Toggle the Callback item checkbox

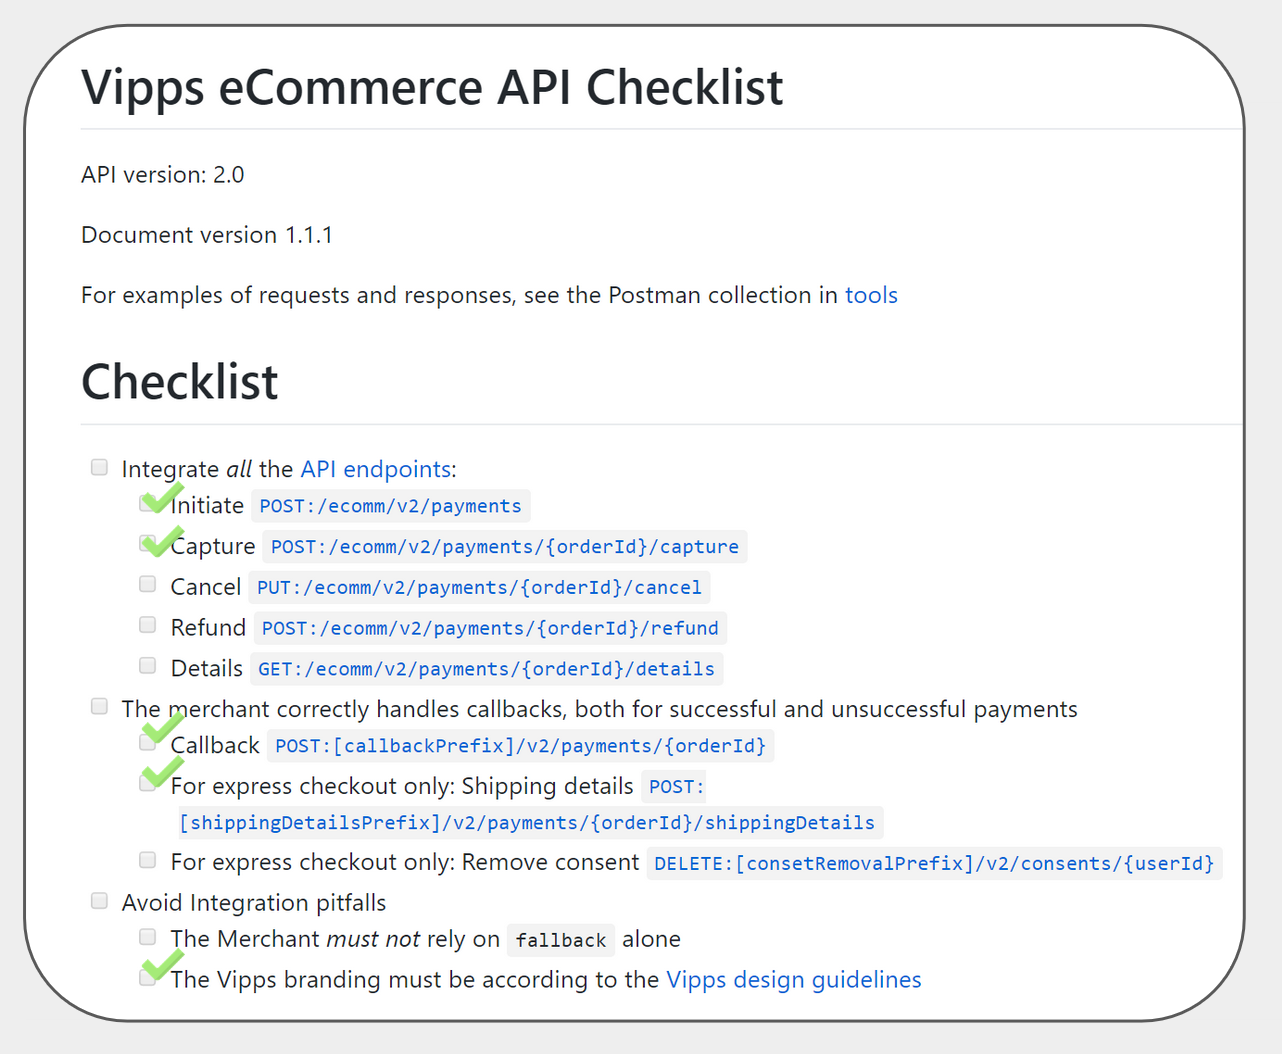coord(148,743)
